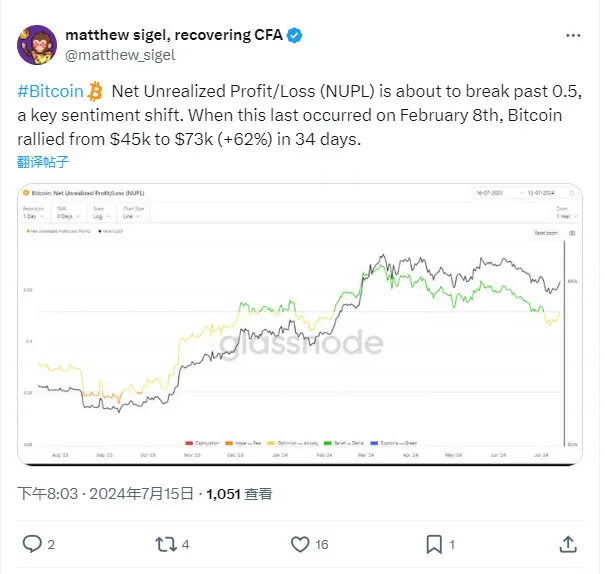Open the Scale Log dropdown
Image resolution: width=605 pixels, height=574 pixels.
(x=96, y=215)
